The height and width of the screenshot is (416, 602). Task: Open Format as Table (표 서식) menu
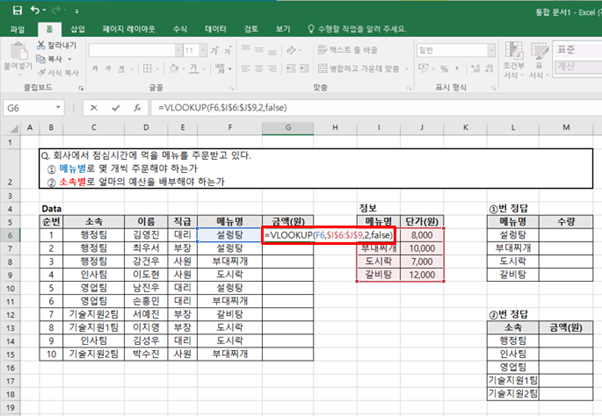[x=539, y=60]
